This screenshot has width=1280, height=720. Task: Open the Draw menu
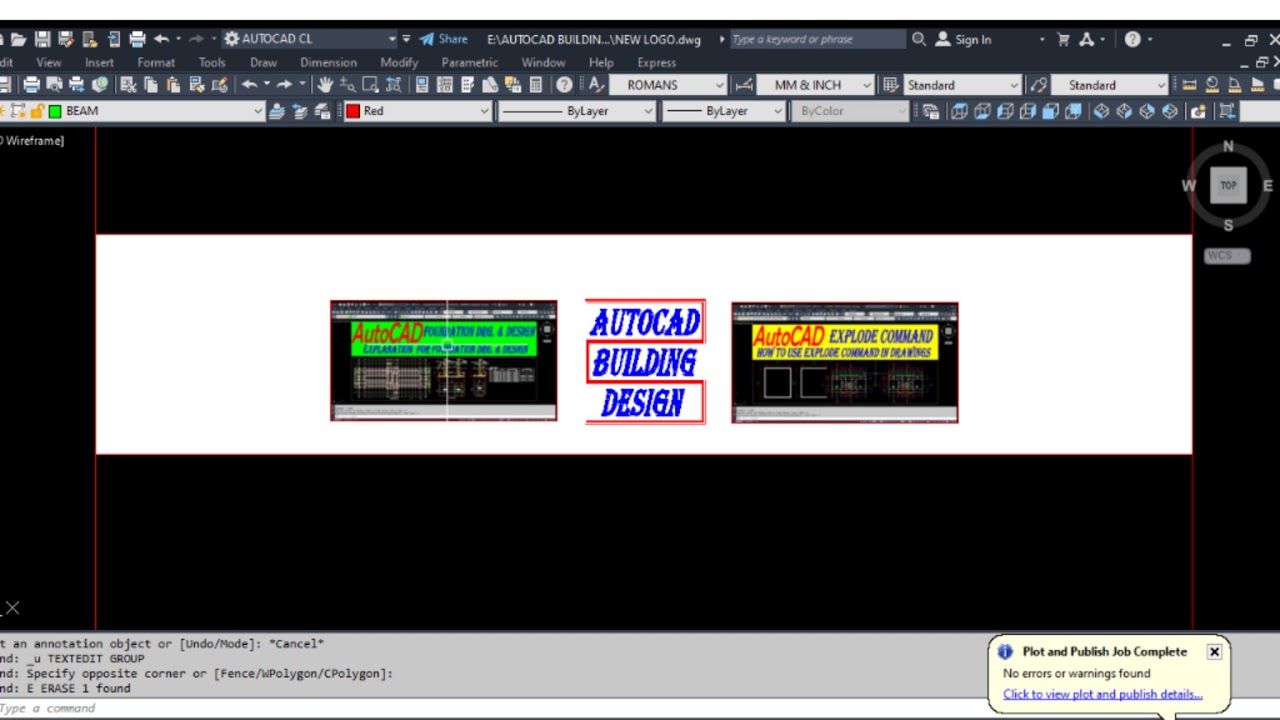pos(263,62)
